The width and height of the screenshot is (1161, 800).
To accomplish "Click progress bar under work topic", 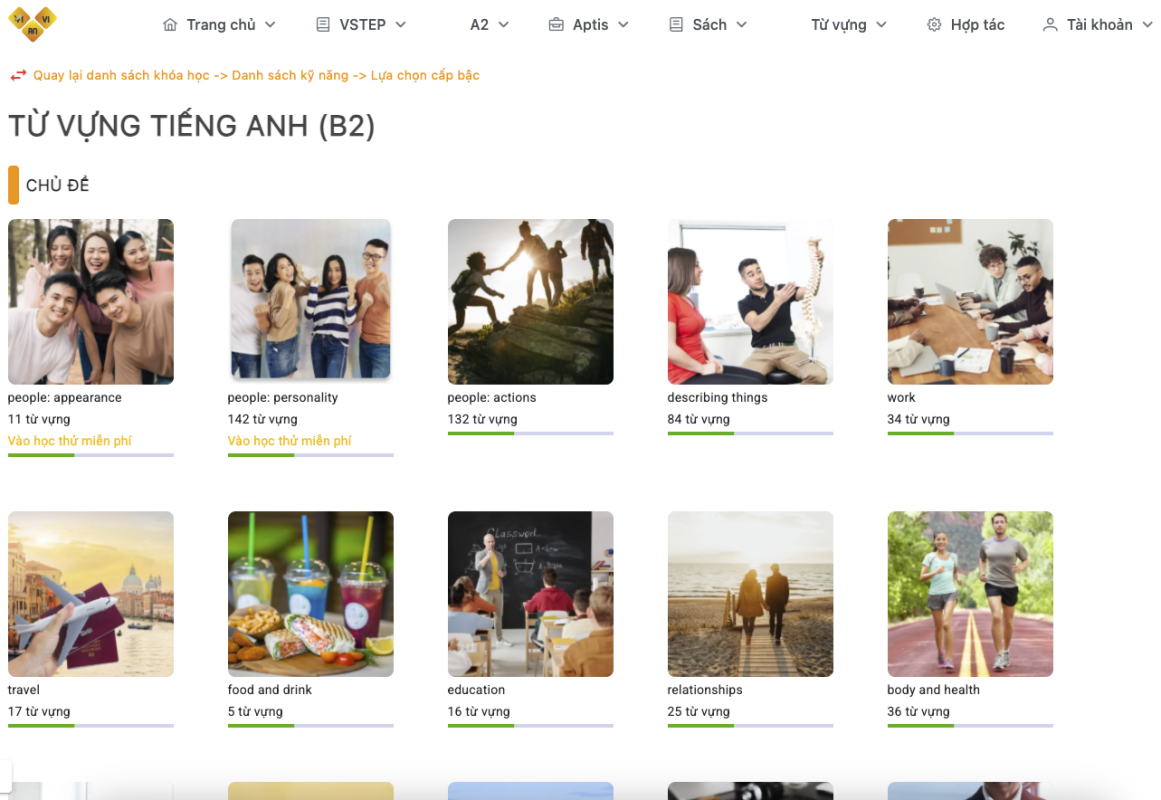I will (x=970, y=433).
